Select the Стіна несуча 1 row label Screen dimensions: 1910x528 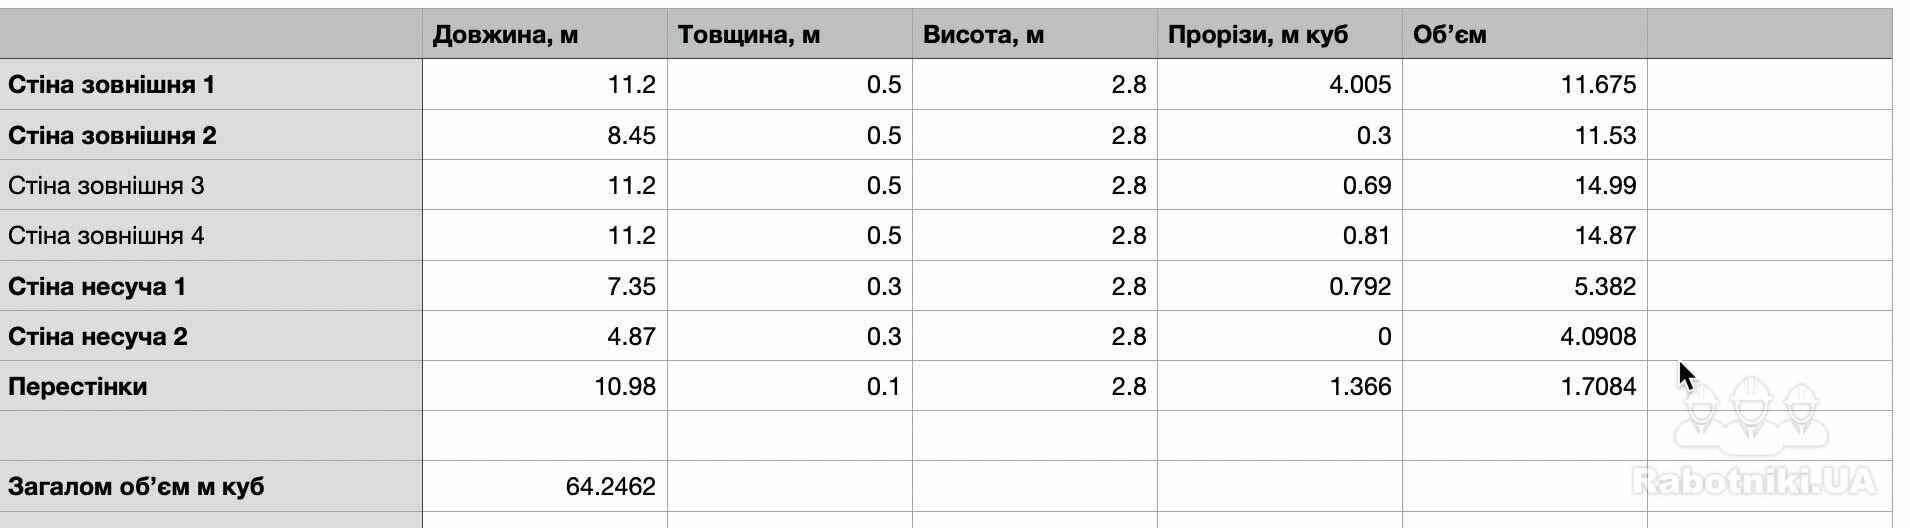tap(211, 286)
